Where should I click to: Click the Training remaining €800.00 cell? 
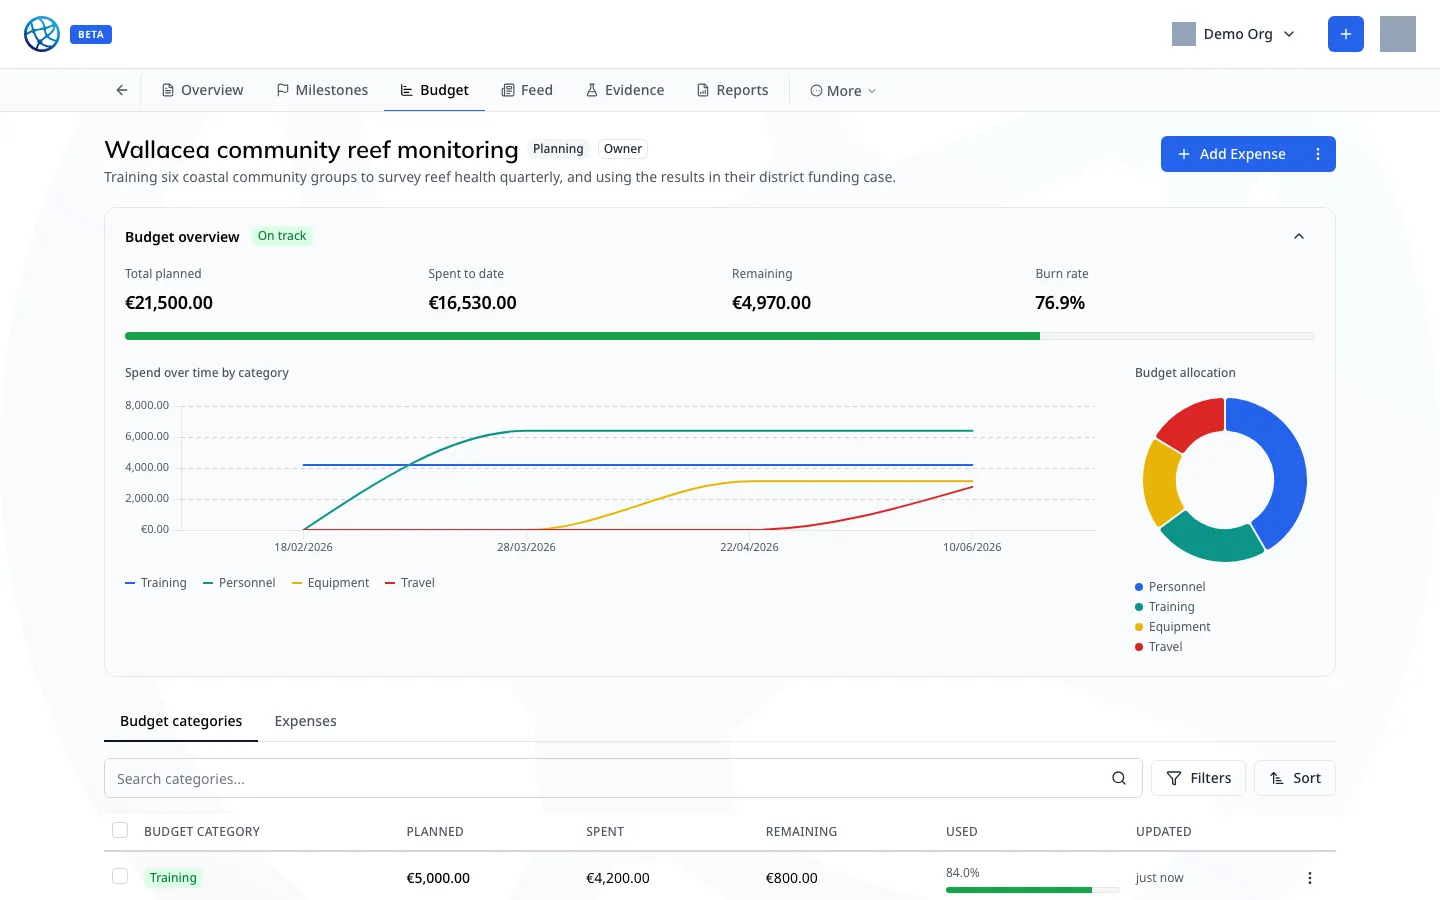(x=792, y=878)
